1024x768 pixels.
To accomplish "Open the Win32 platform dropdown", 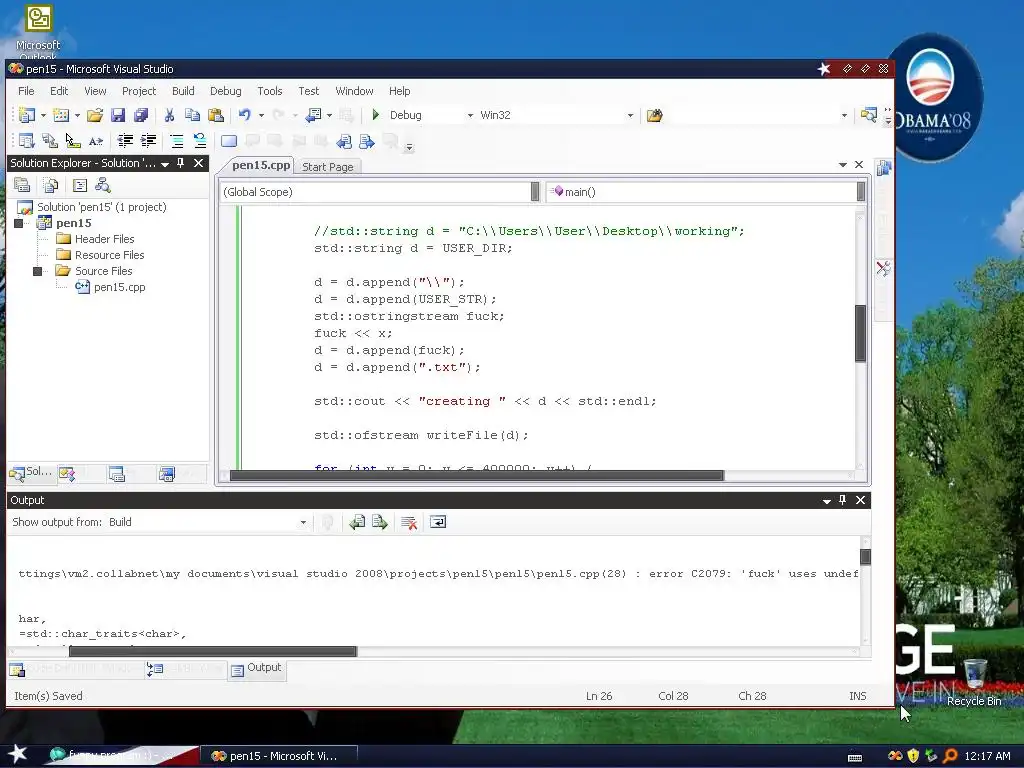I will tap(630, 115).
